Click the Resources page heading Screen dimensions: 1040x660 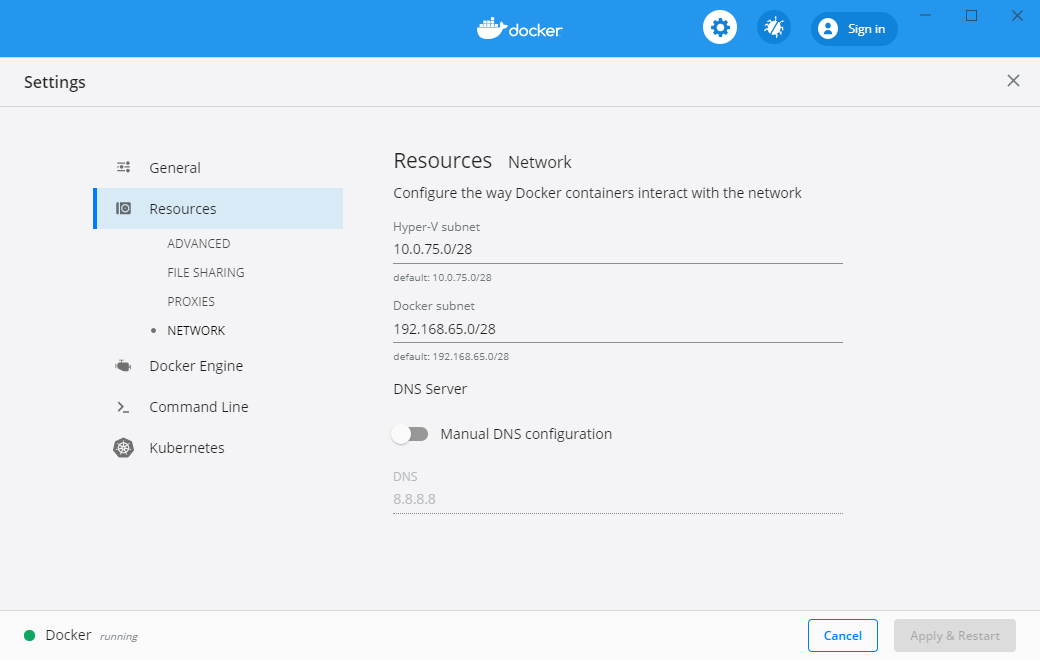coord(442,161)
